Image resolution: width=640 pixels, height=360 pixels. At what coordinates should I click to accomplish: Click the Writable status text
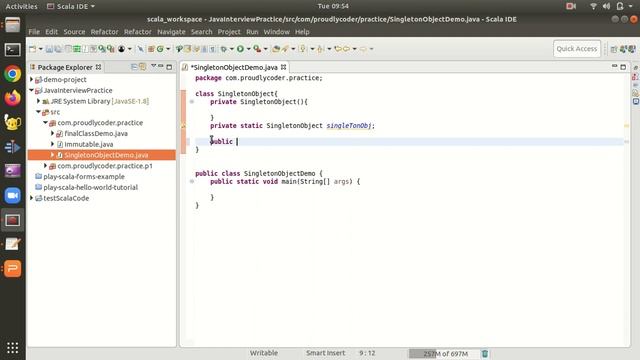point(264,353)
